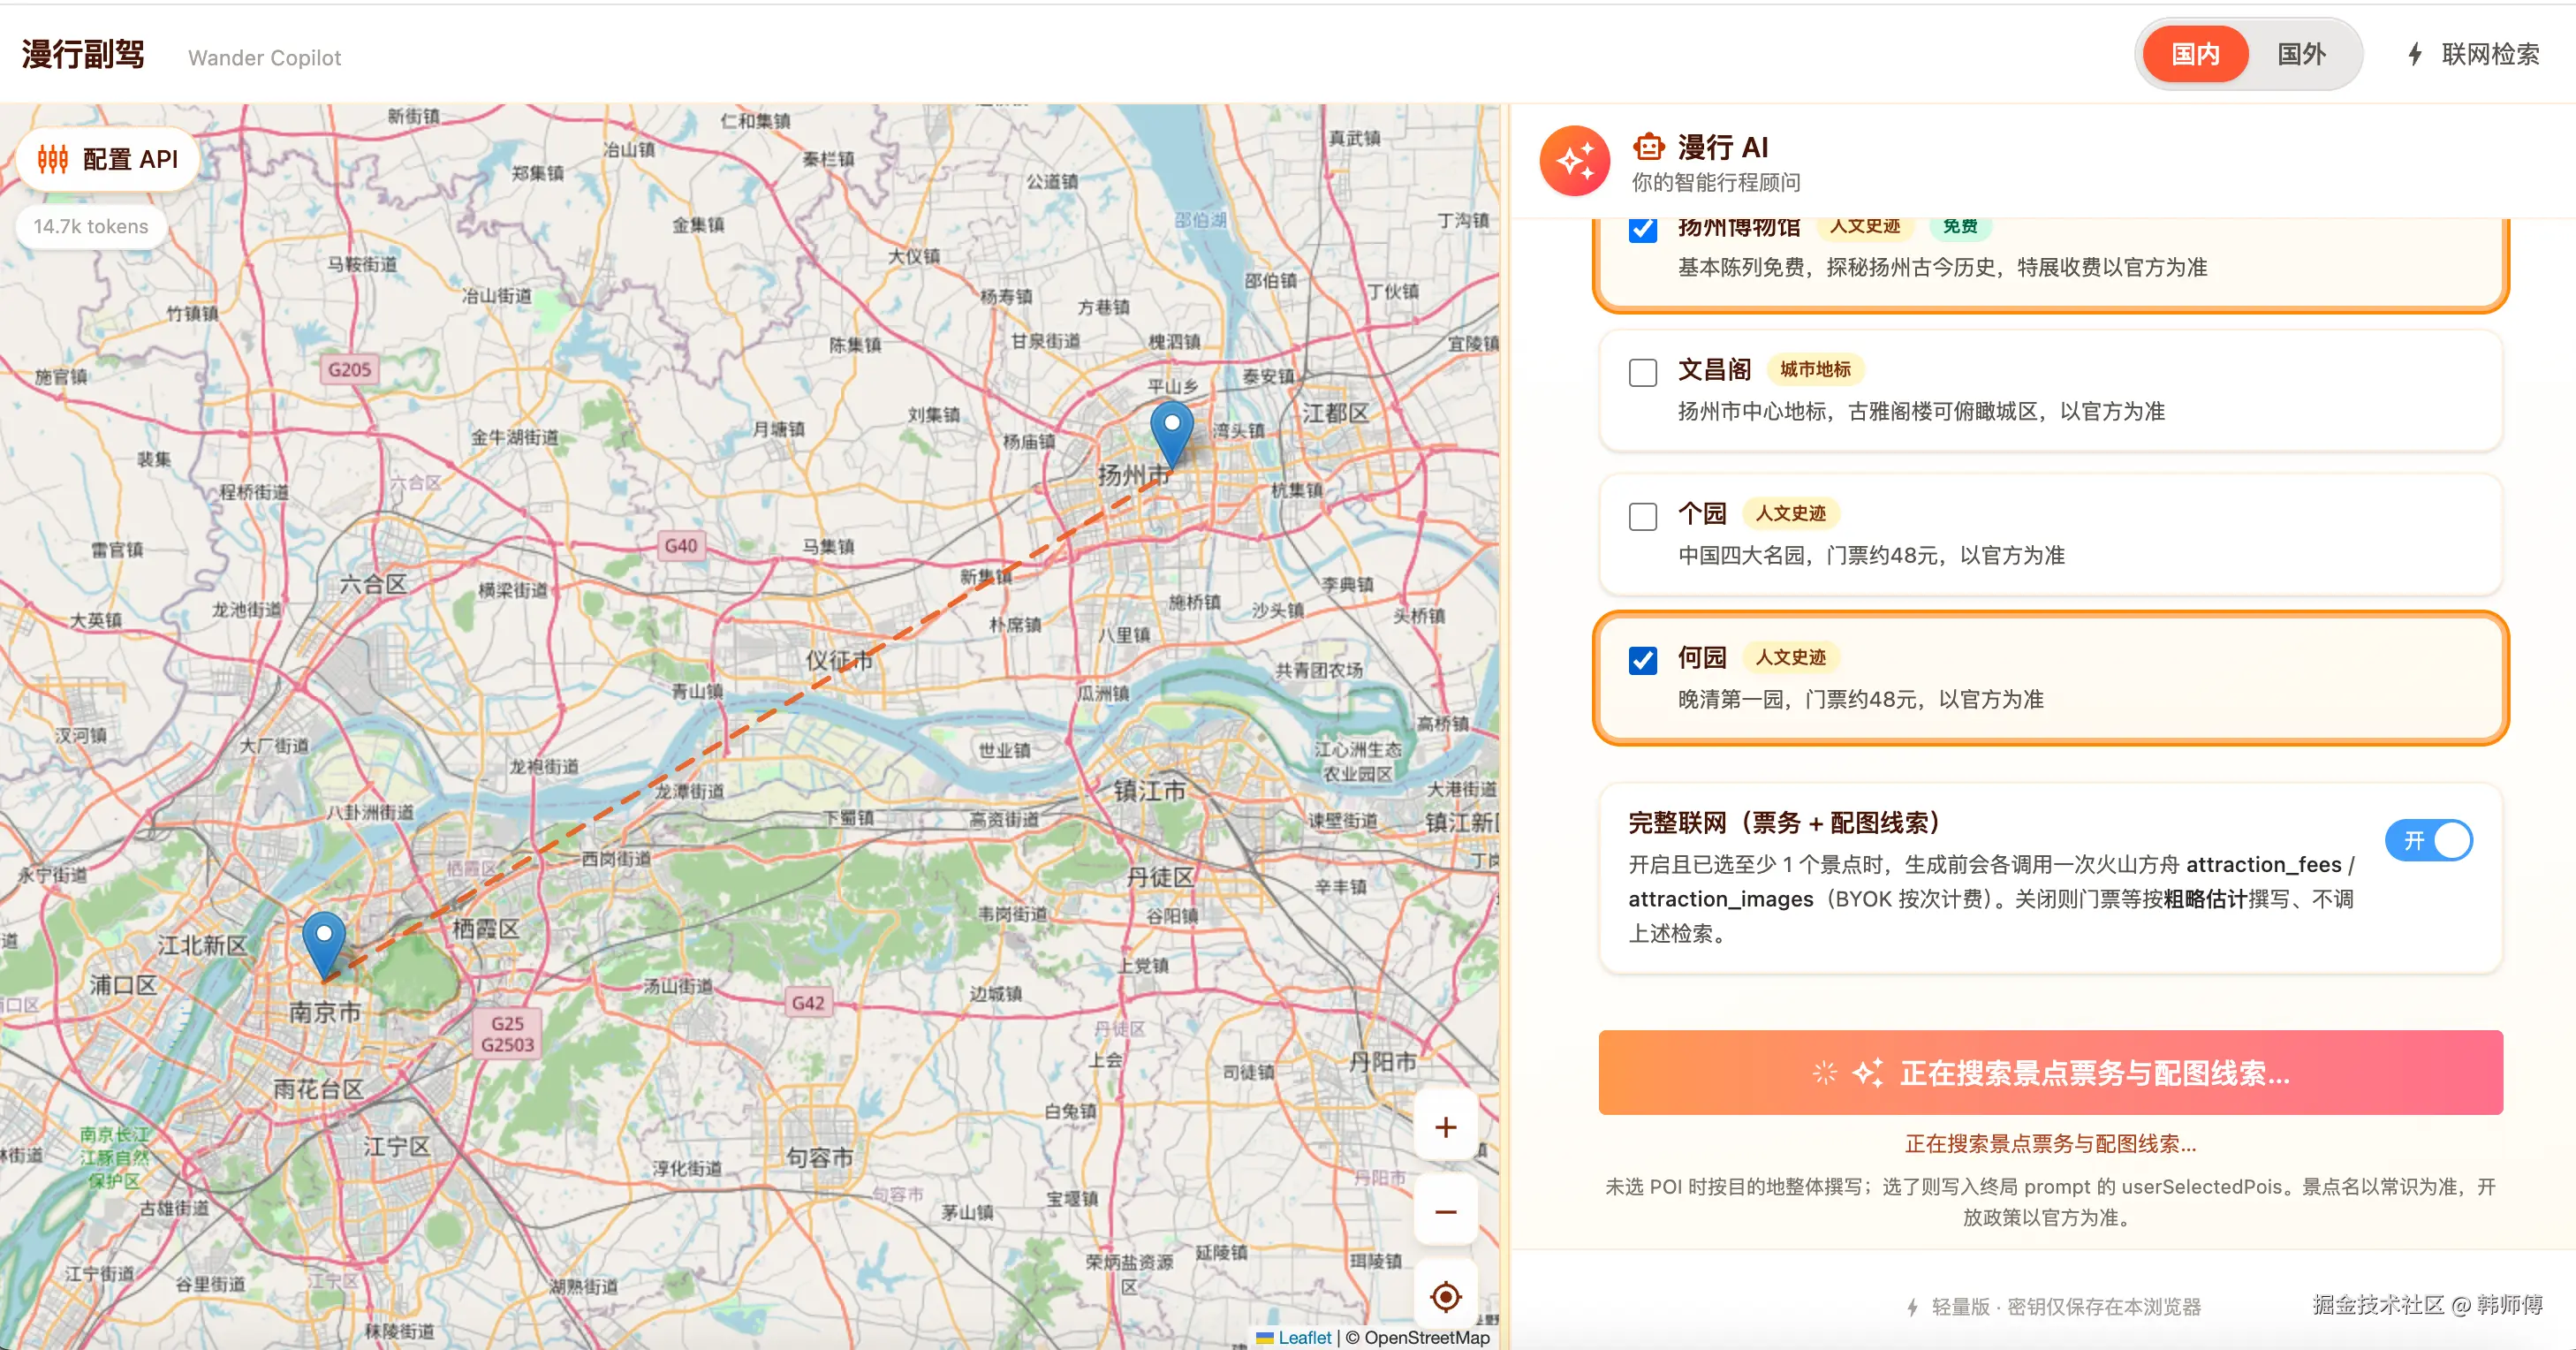Click the 14.7k tokens badge
The width and height of the screenshot is (2576, 1350).
click(91, 226)
